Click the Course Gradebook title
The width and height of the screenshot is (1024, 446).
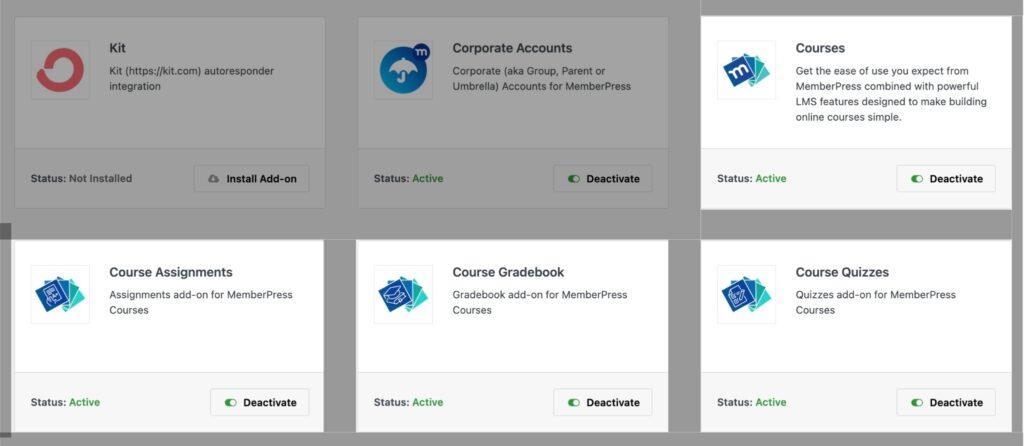click(508, 272)
